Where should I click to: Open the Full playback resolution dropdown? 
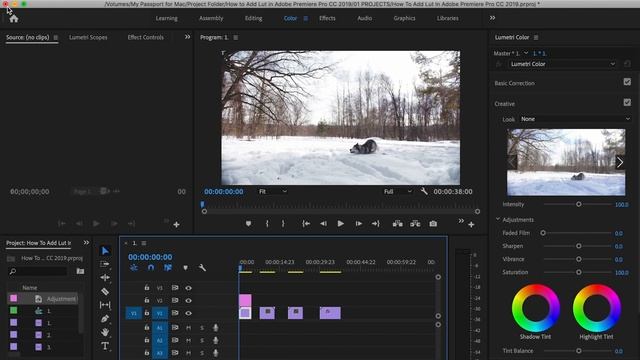pyautogui.click(x=398, y=191)
